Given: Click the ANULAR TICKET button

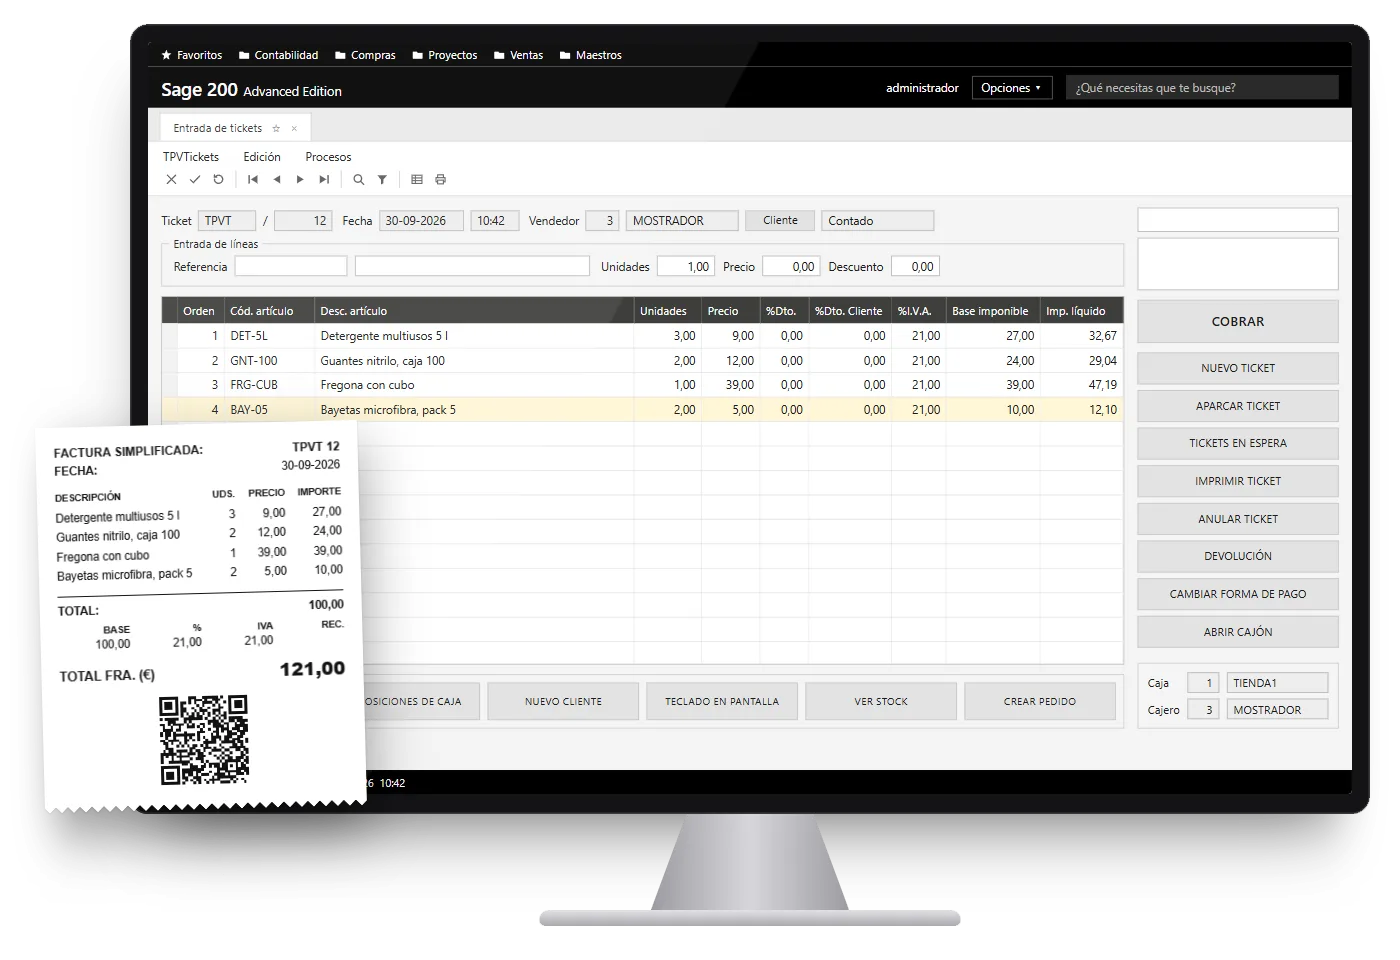Looking at the screenshot, I should [1238, 519].
